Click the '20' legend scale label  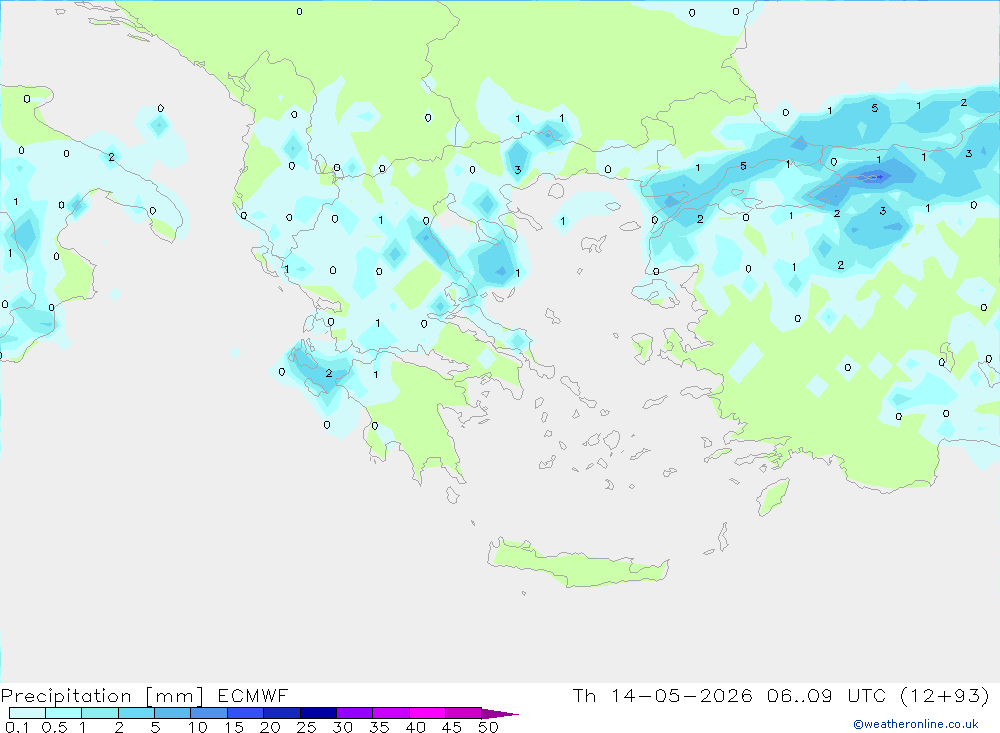point(270,727)
